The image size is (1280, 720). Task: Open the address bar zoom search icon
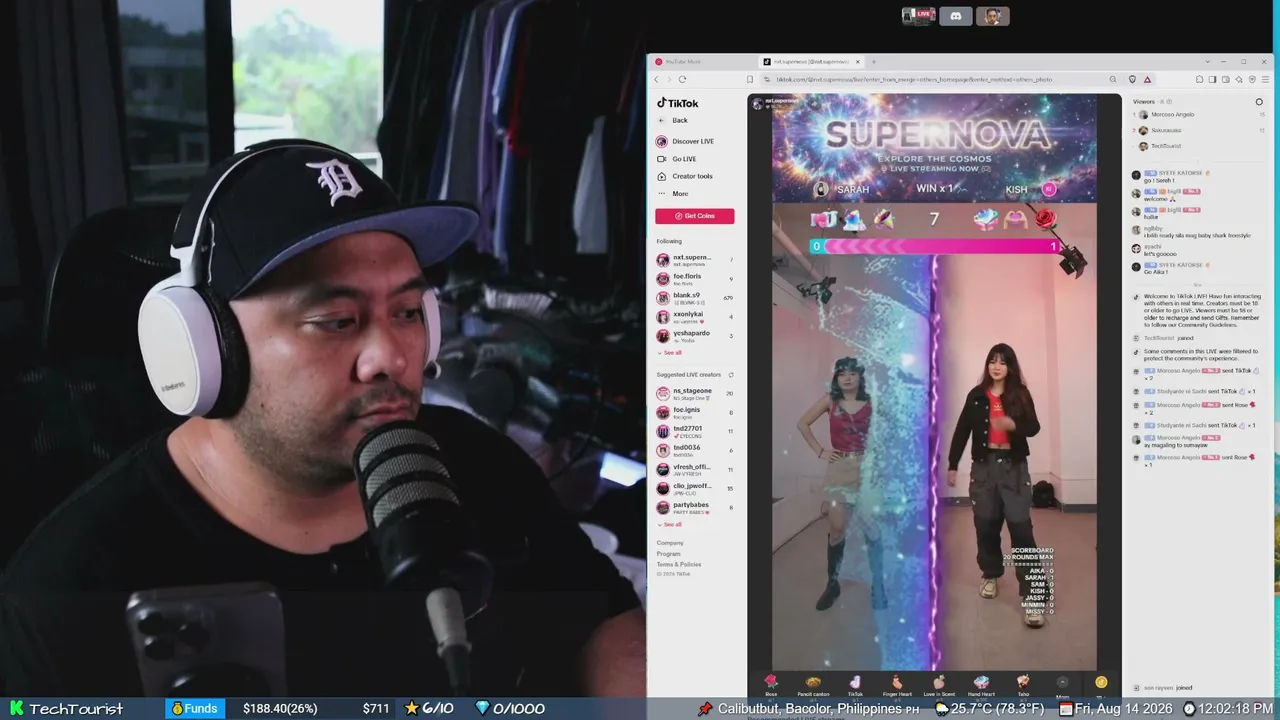1113,79
